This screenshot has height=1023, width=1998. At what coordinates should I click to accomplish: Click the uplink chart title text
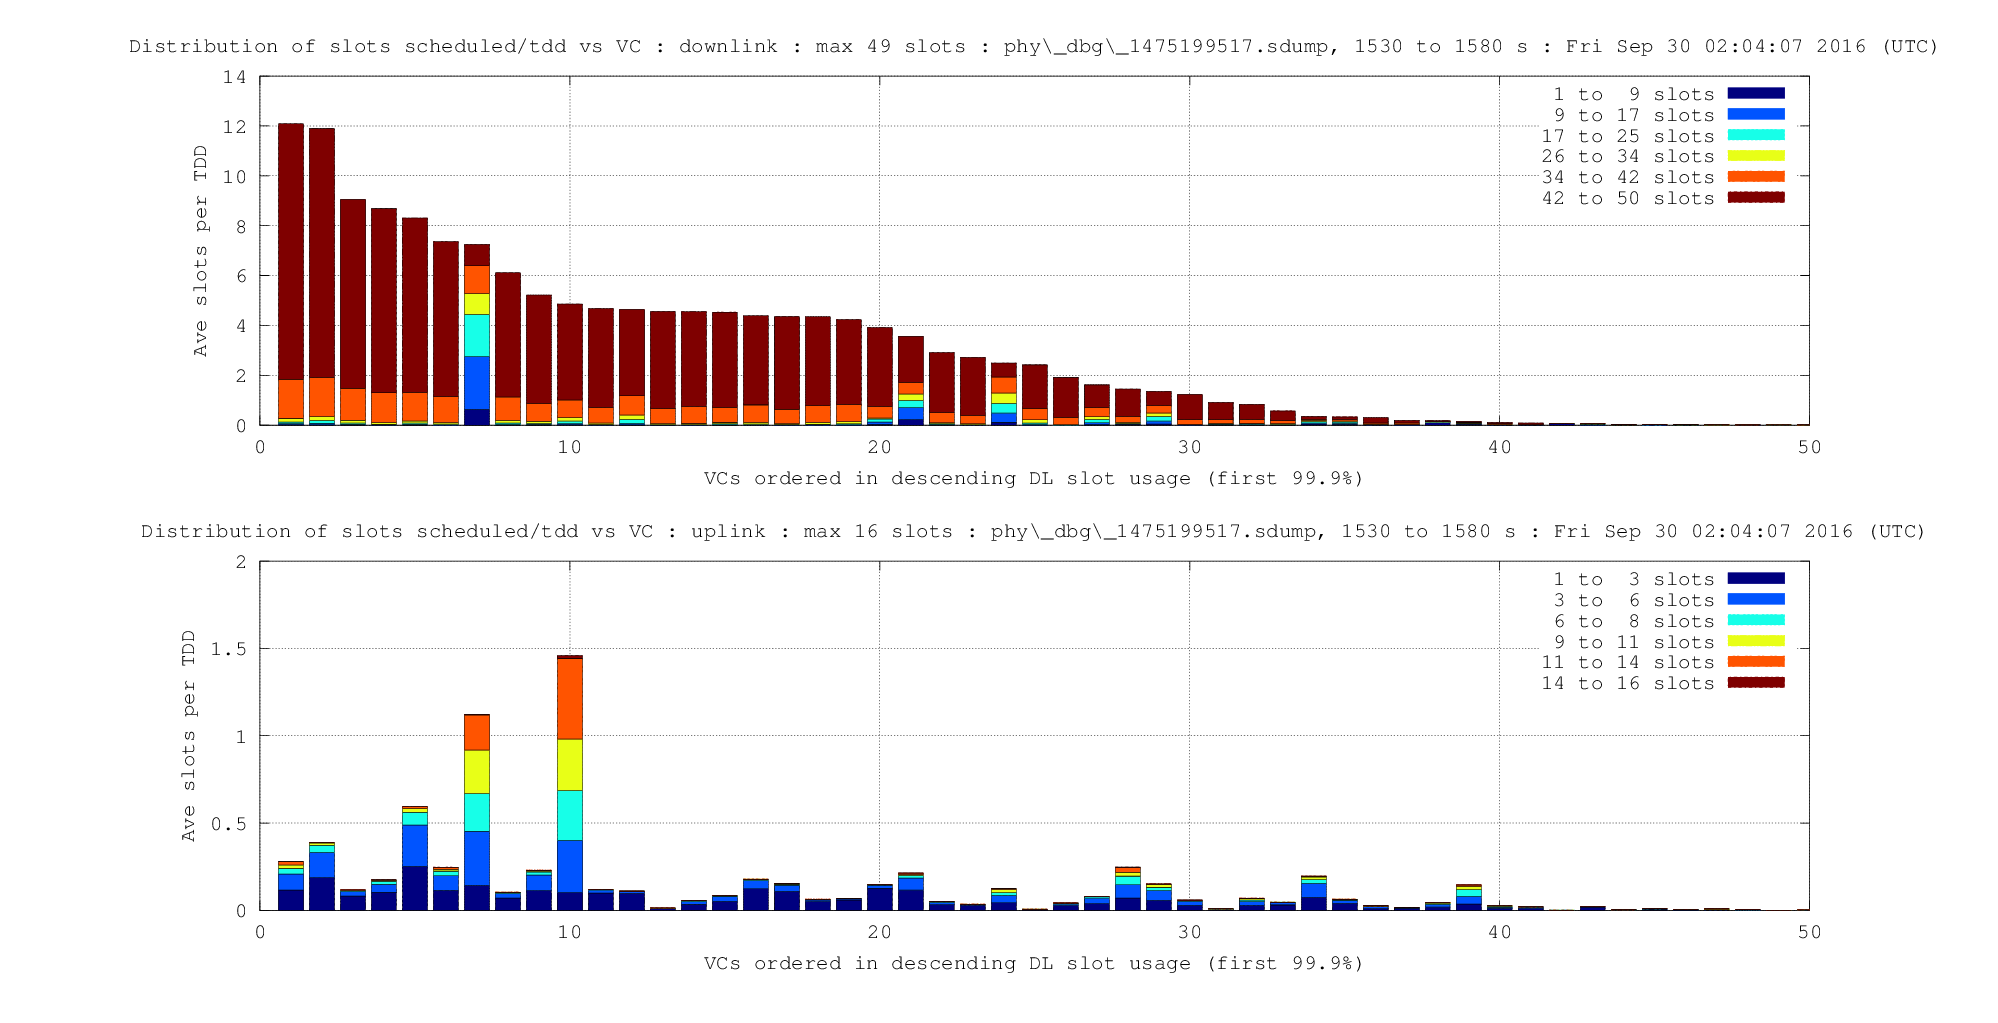click(x=1033, y=532)
